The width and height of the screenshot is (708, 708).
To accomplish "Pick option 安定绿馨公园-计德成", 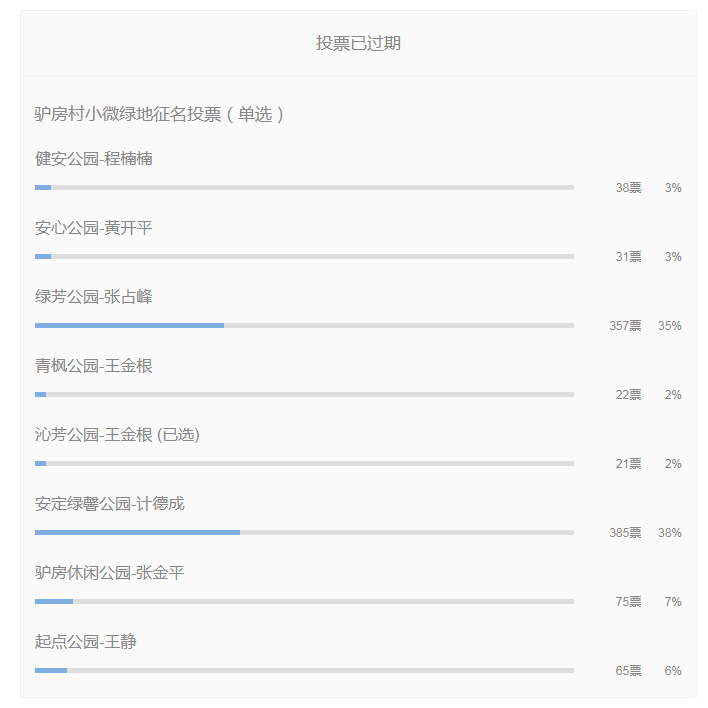I will tap(110, 504).
